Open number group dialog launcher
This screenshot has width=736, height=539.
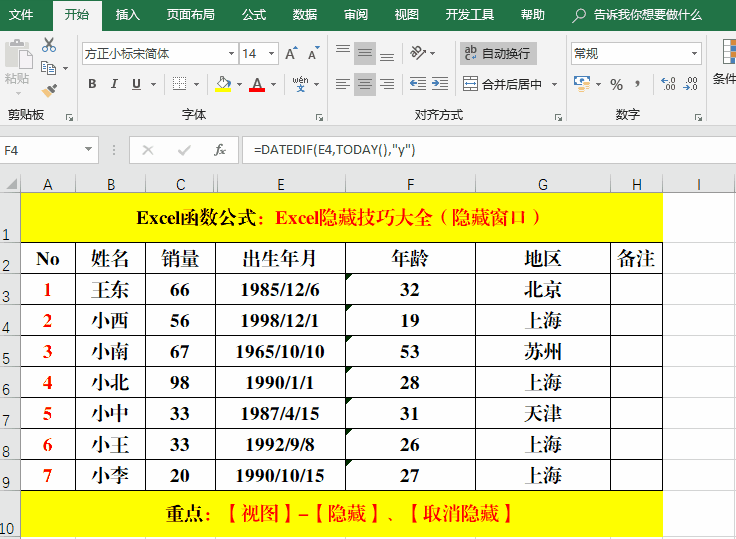pyautogui.click(x=698, y=117)
